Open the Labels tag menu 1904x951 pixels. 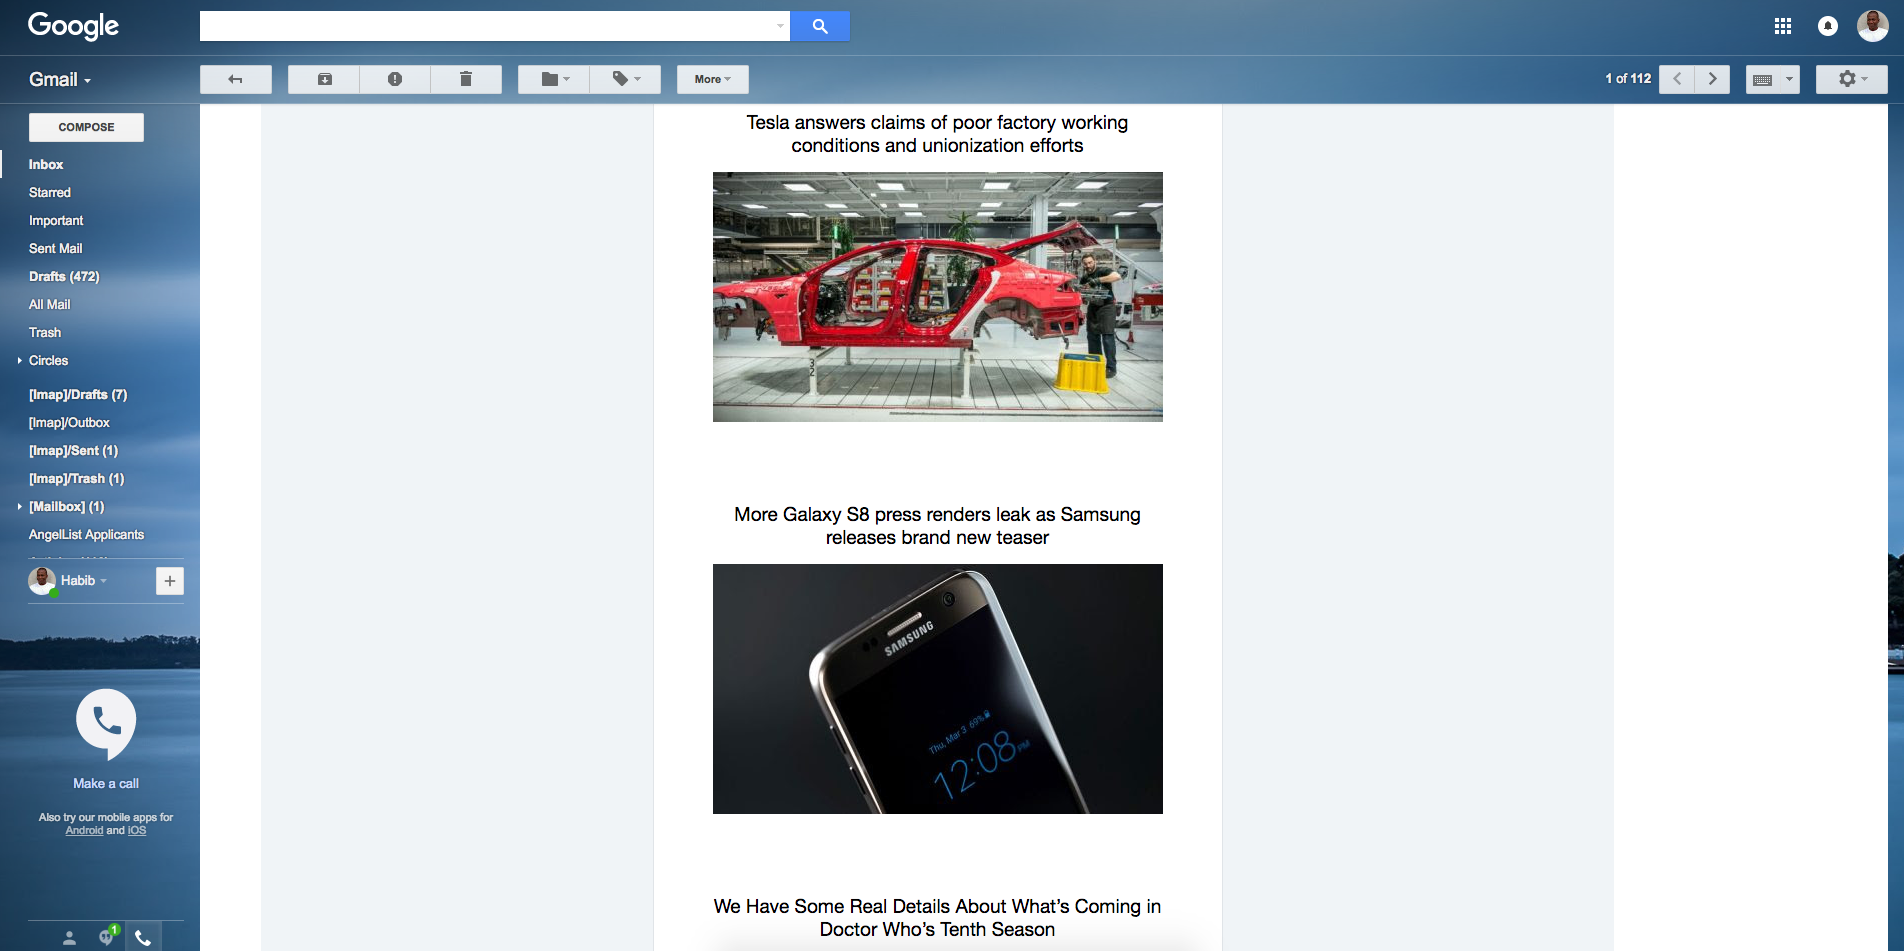pos(626,79)
